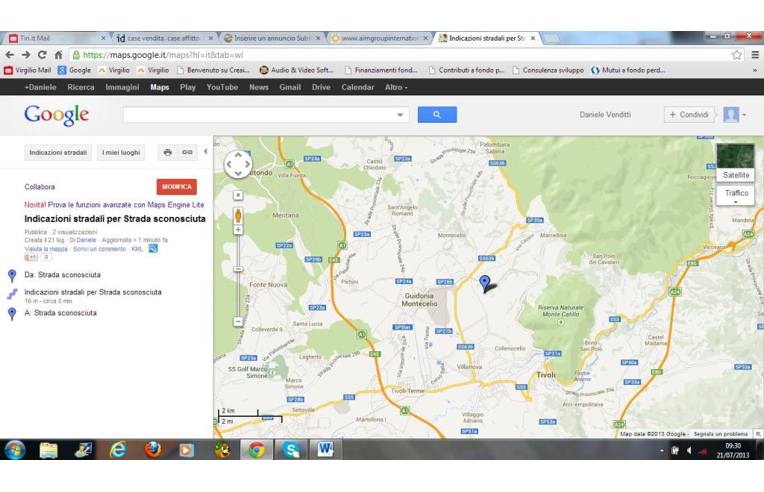Screen dimensions: 764x492
Task: Click the red MODIFICA button
Action: tap(177, 187)
